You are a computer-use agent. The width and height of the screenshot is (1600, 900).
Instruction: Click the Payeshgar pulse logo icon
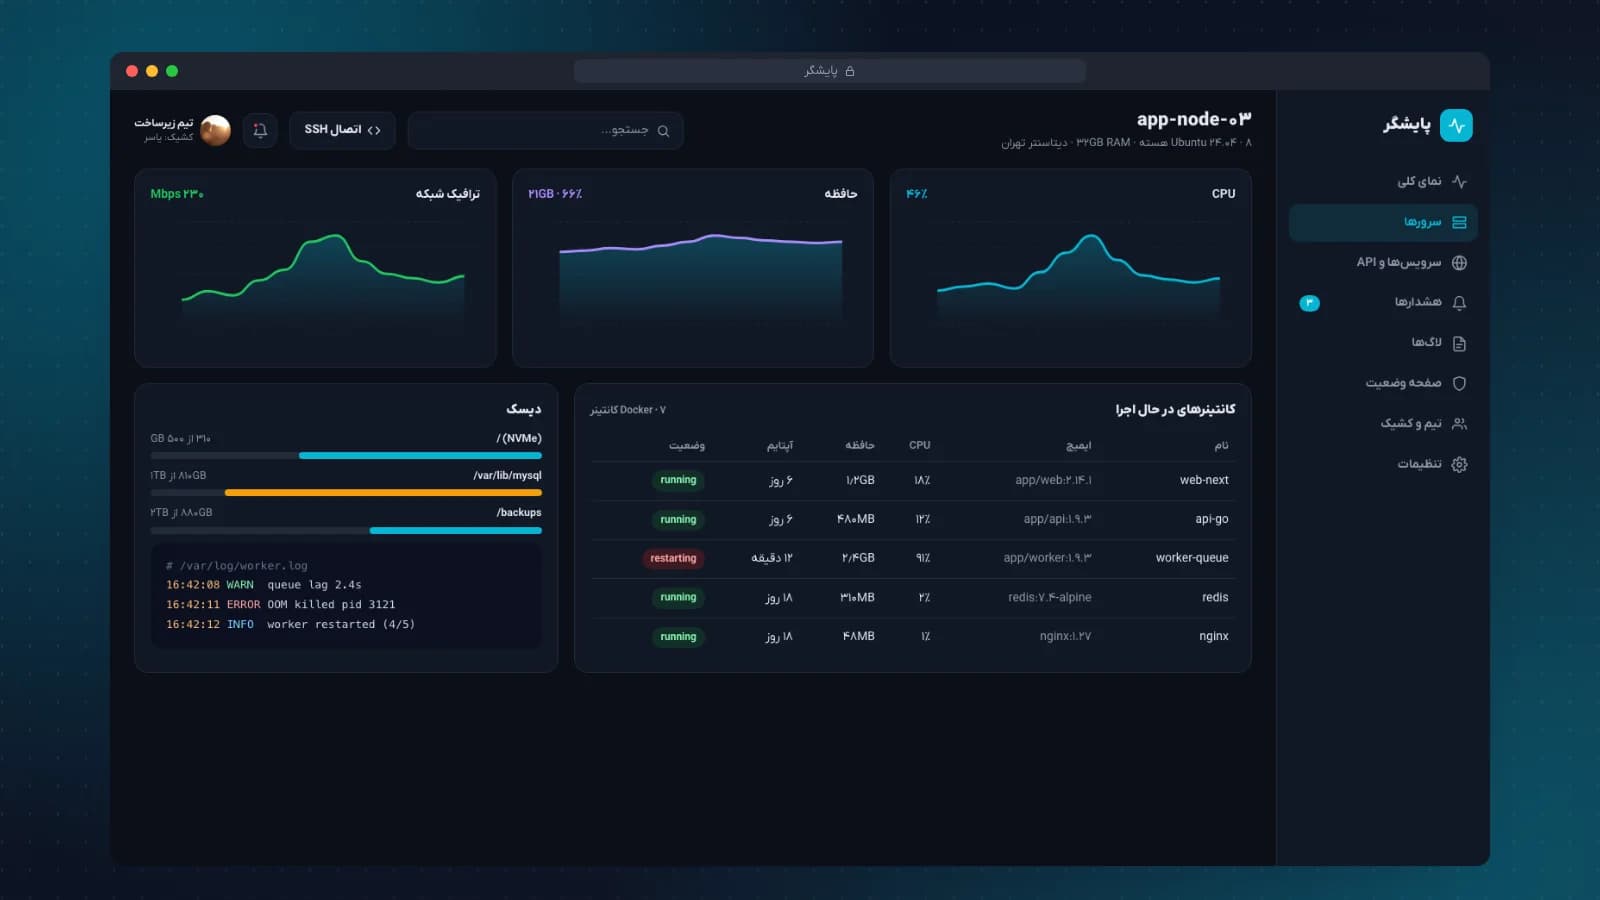[1456, 125]
